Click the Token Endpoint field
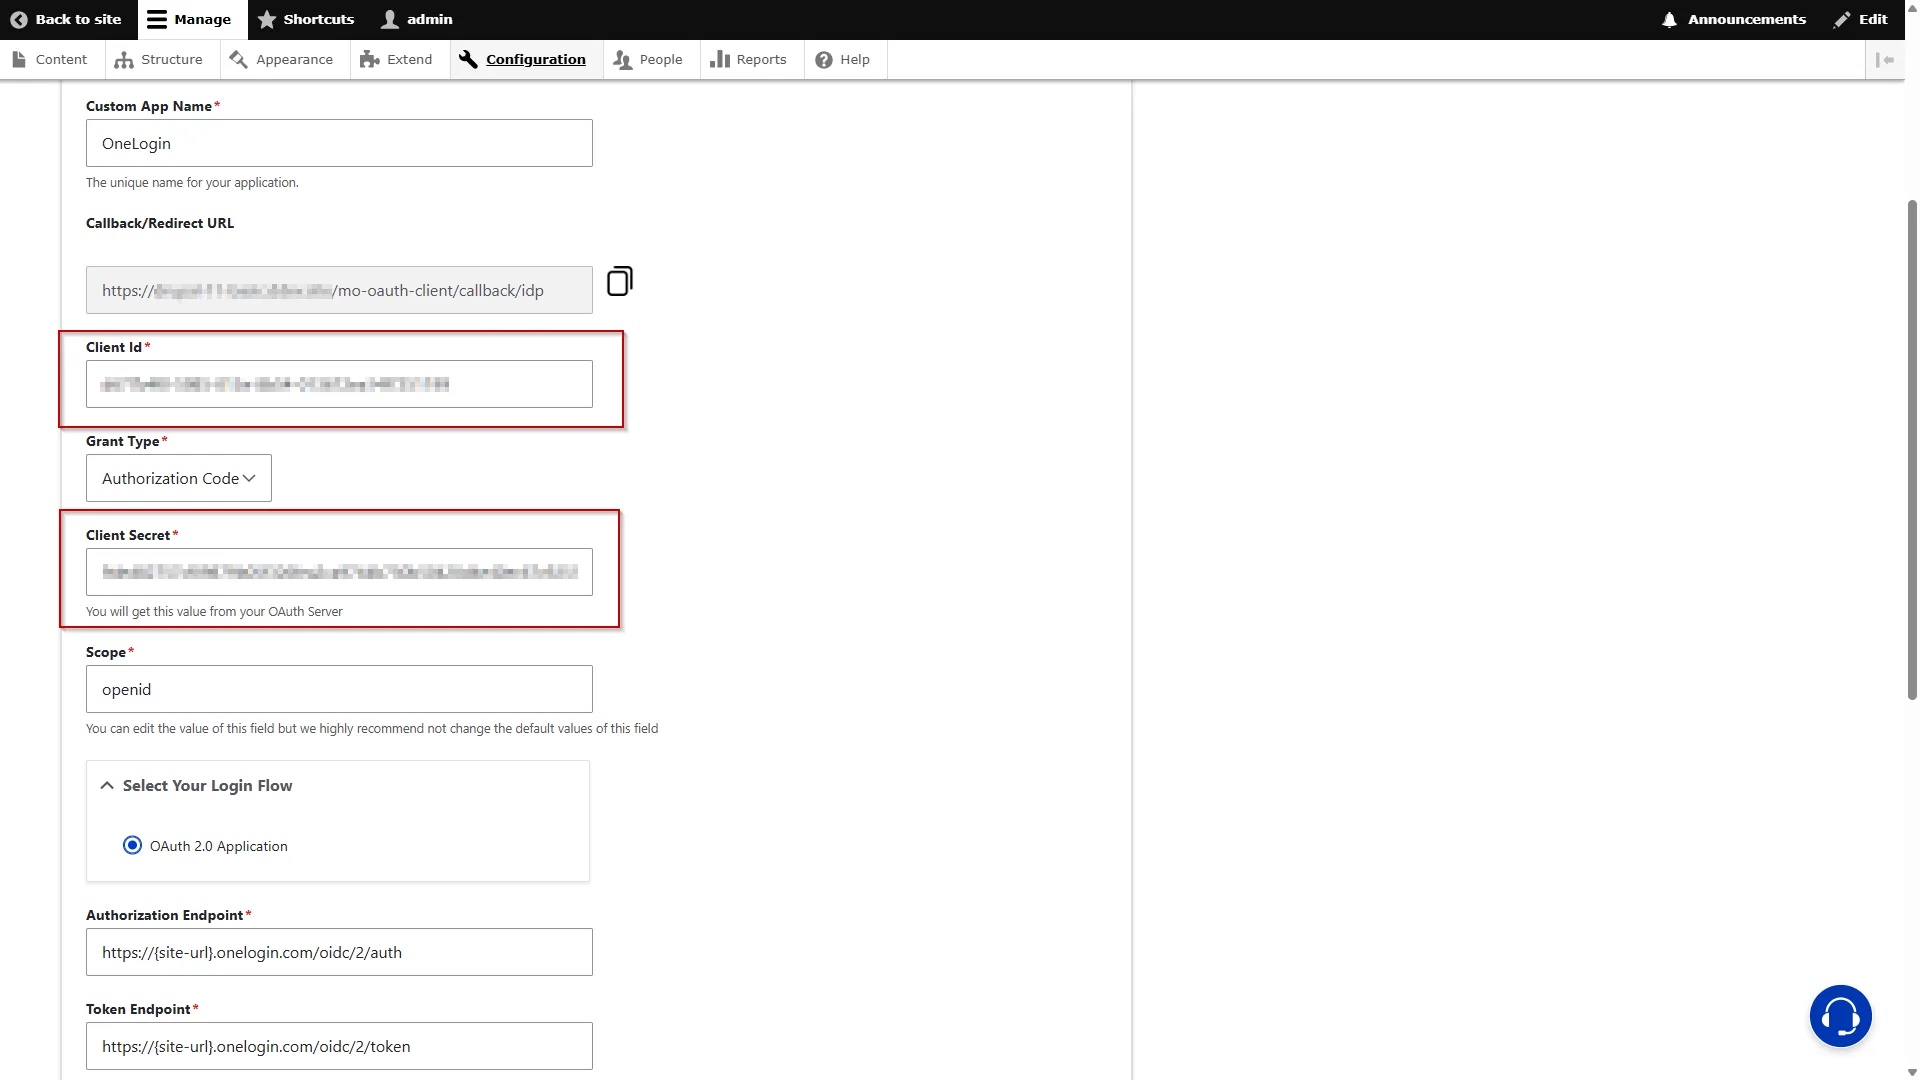Viewport: 1920px width, 1080px height. click(x=339, y=1046)
